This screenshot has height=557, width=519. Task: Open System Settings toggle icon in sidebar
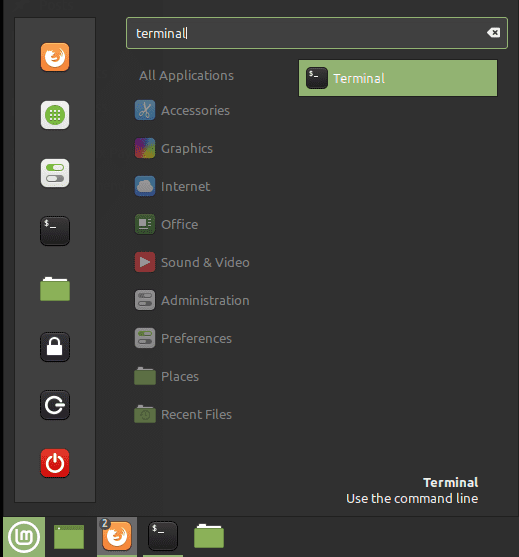tap(55, 173)
